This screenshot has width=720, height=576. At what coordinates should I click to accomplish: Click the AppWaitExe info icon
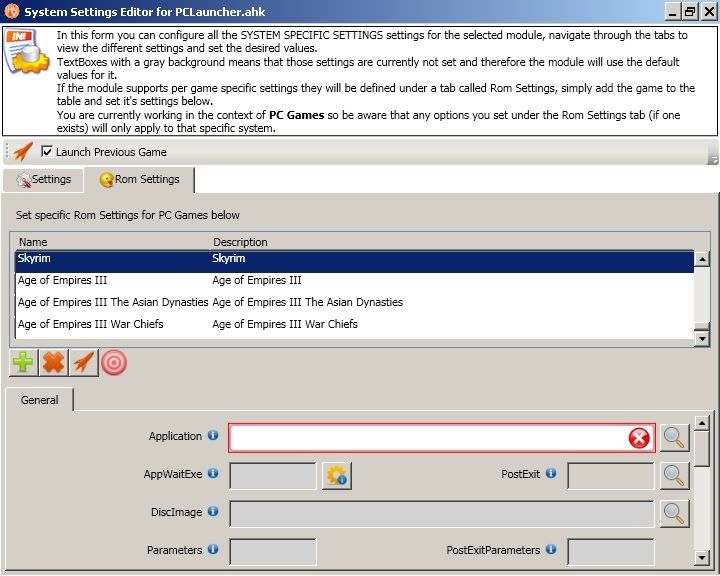(x=213, y=473)
